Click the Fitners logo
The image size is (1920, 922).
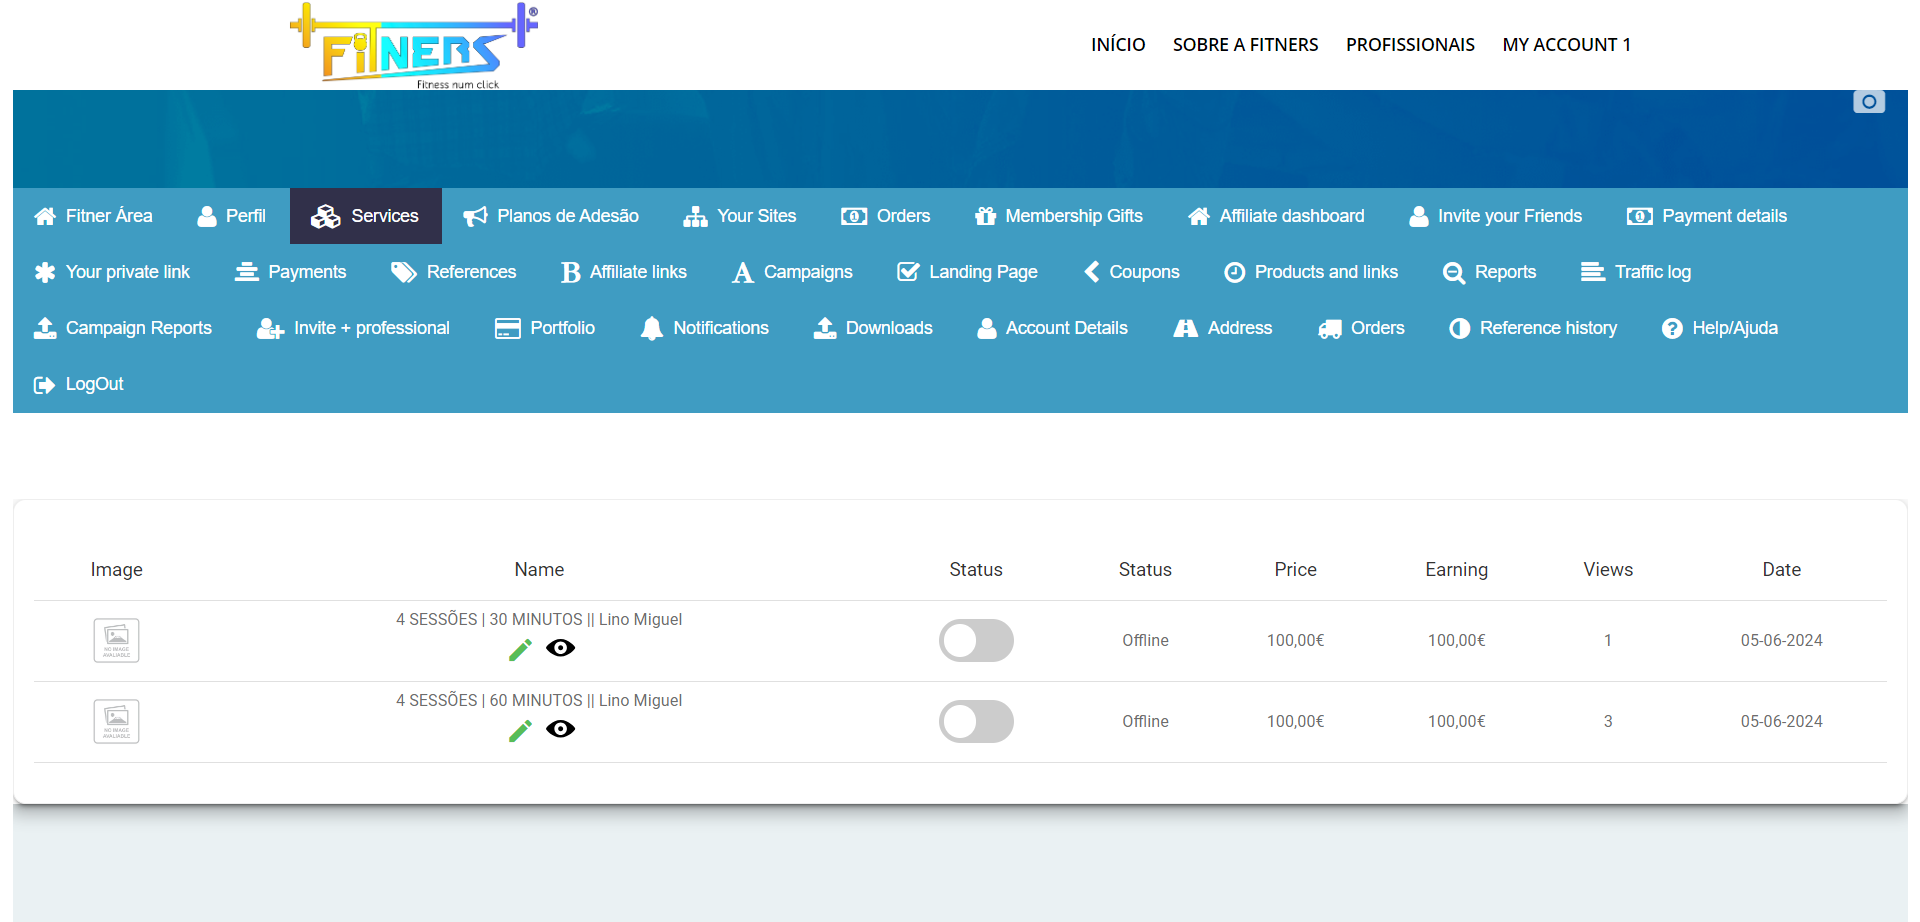[x=414, y=46]
